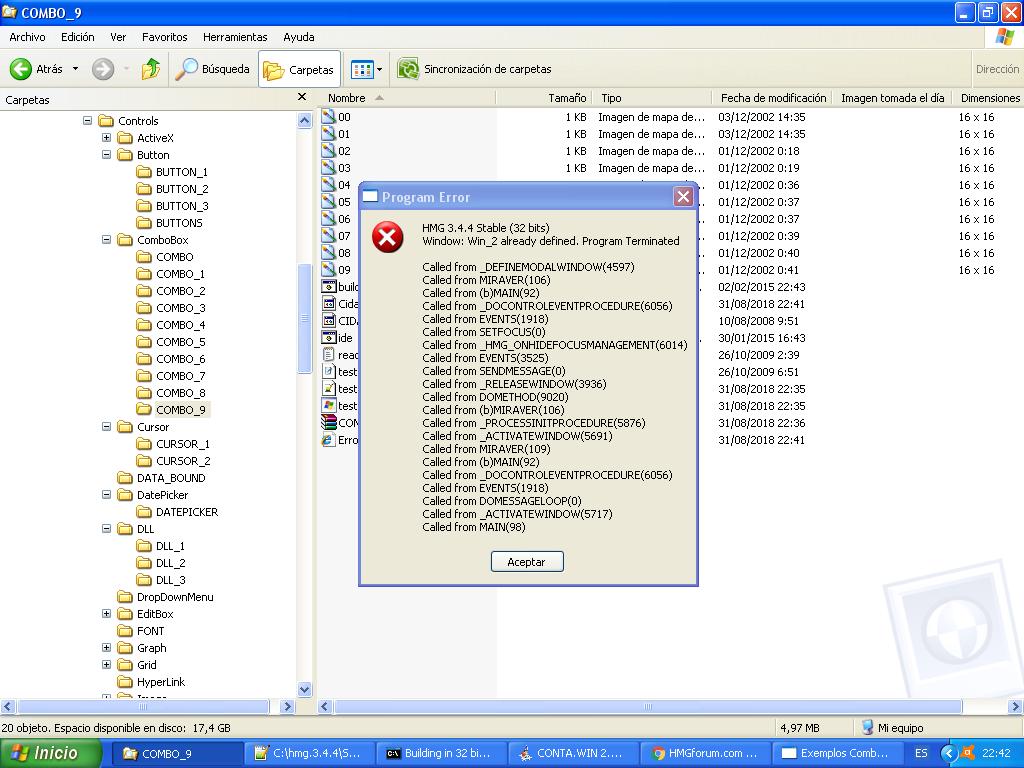This screenshot has width=1024, height=768.
Task: Open the Atrás history dropdown arrow
Action: pos(75,69)
